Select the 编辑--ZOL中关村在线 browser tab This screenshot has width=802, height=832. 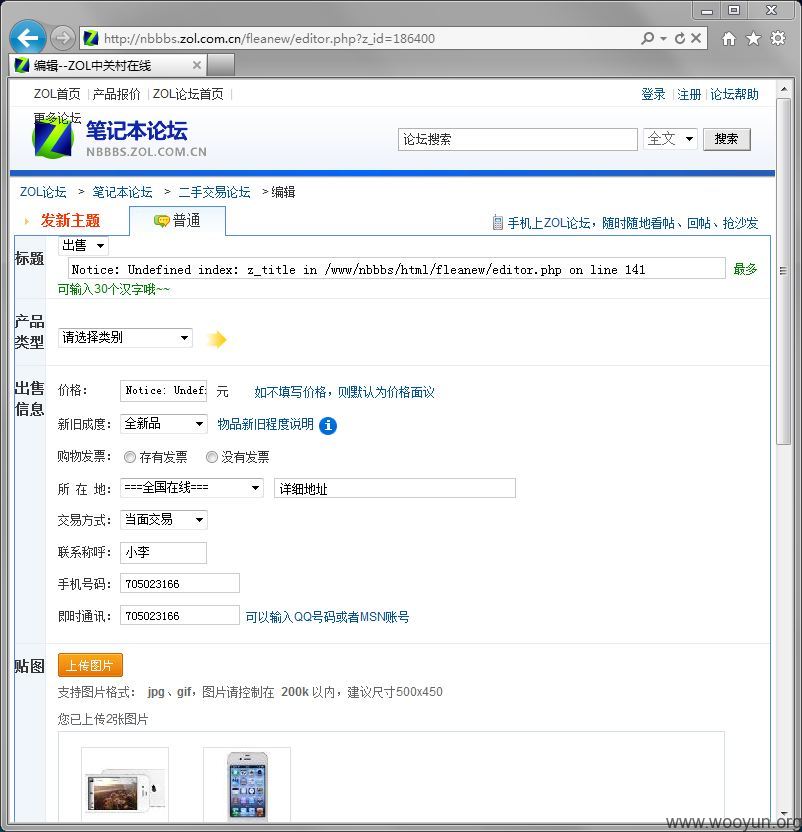point(108,65)
